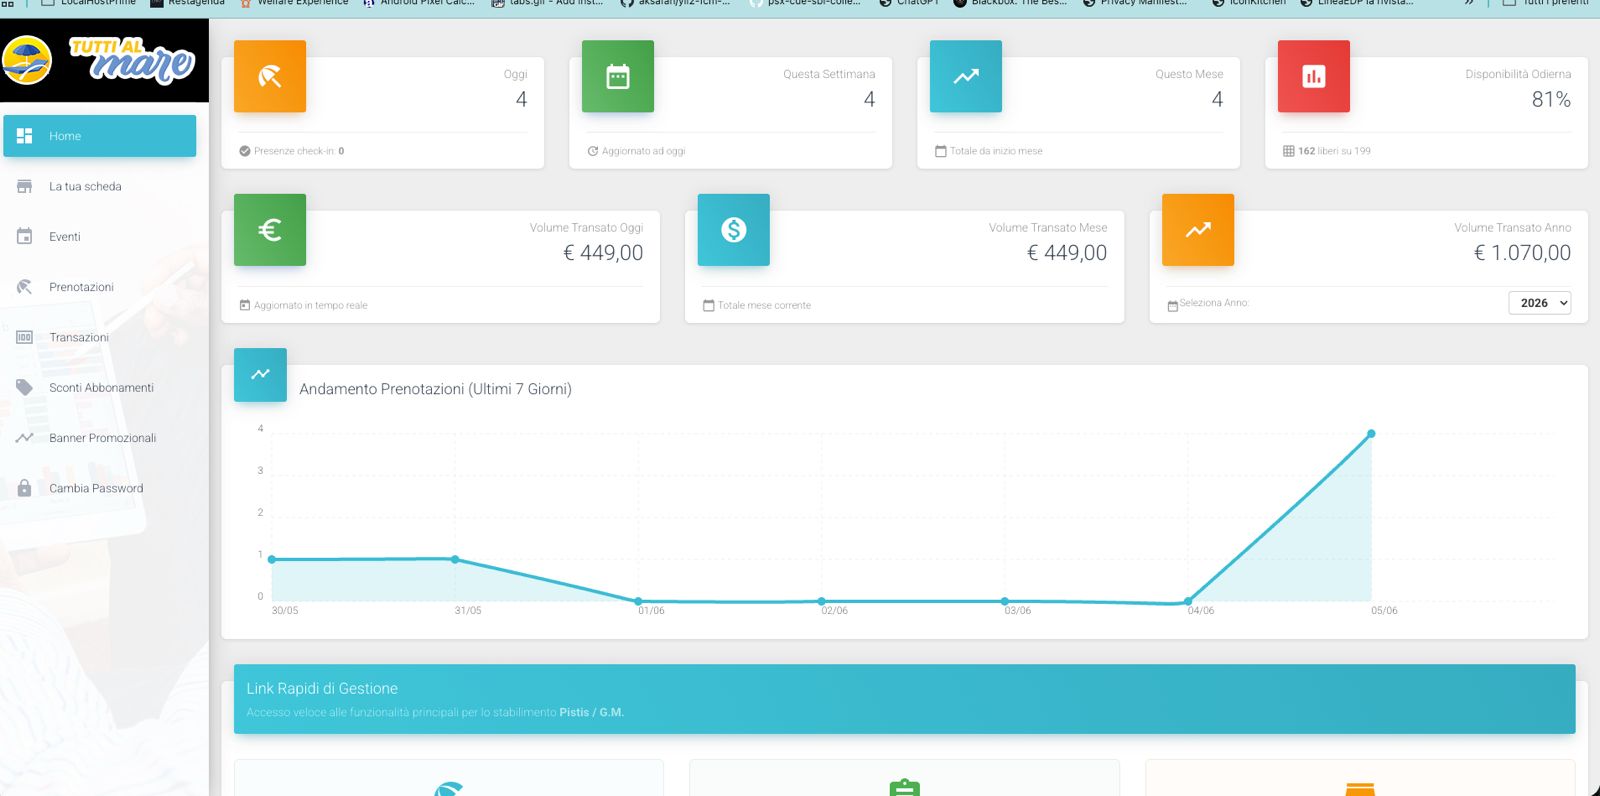The height and width of the screenshot is (796, 1600).
Task: Click the € 1.070,00 yearly volume value
Action: click(x=1522, y=253)
